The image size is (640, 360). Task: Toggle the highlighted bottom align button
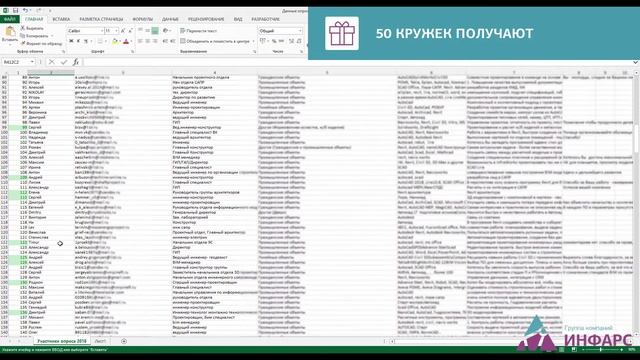pos(155,31)
